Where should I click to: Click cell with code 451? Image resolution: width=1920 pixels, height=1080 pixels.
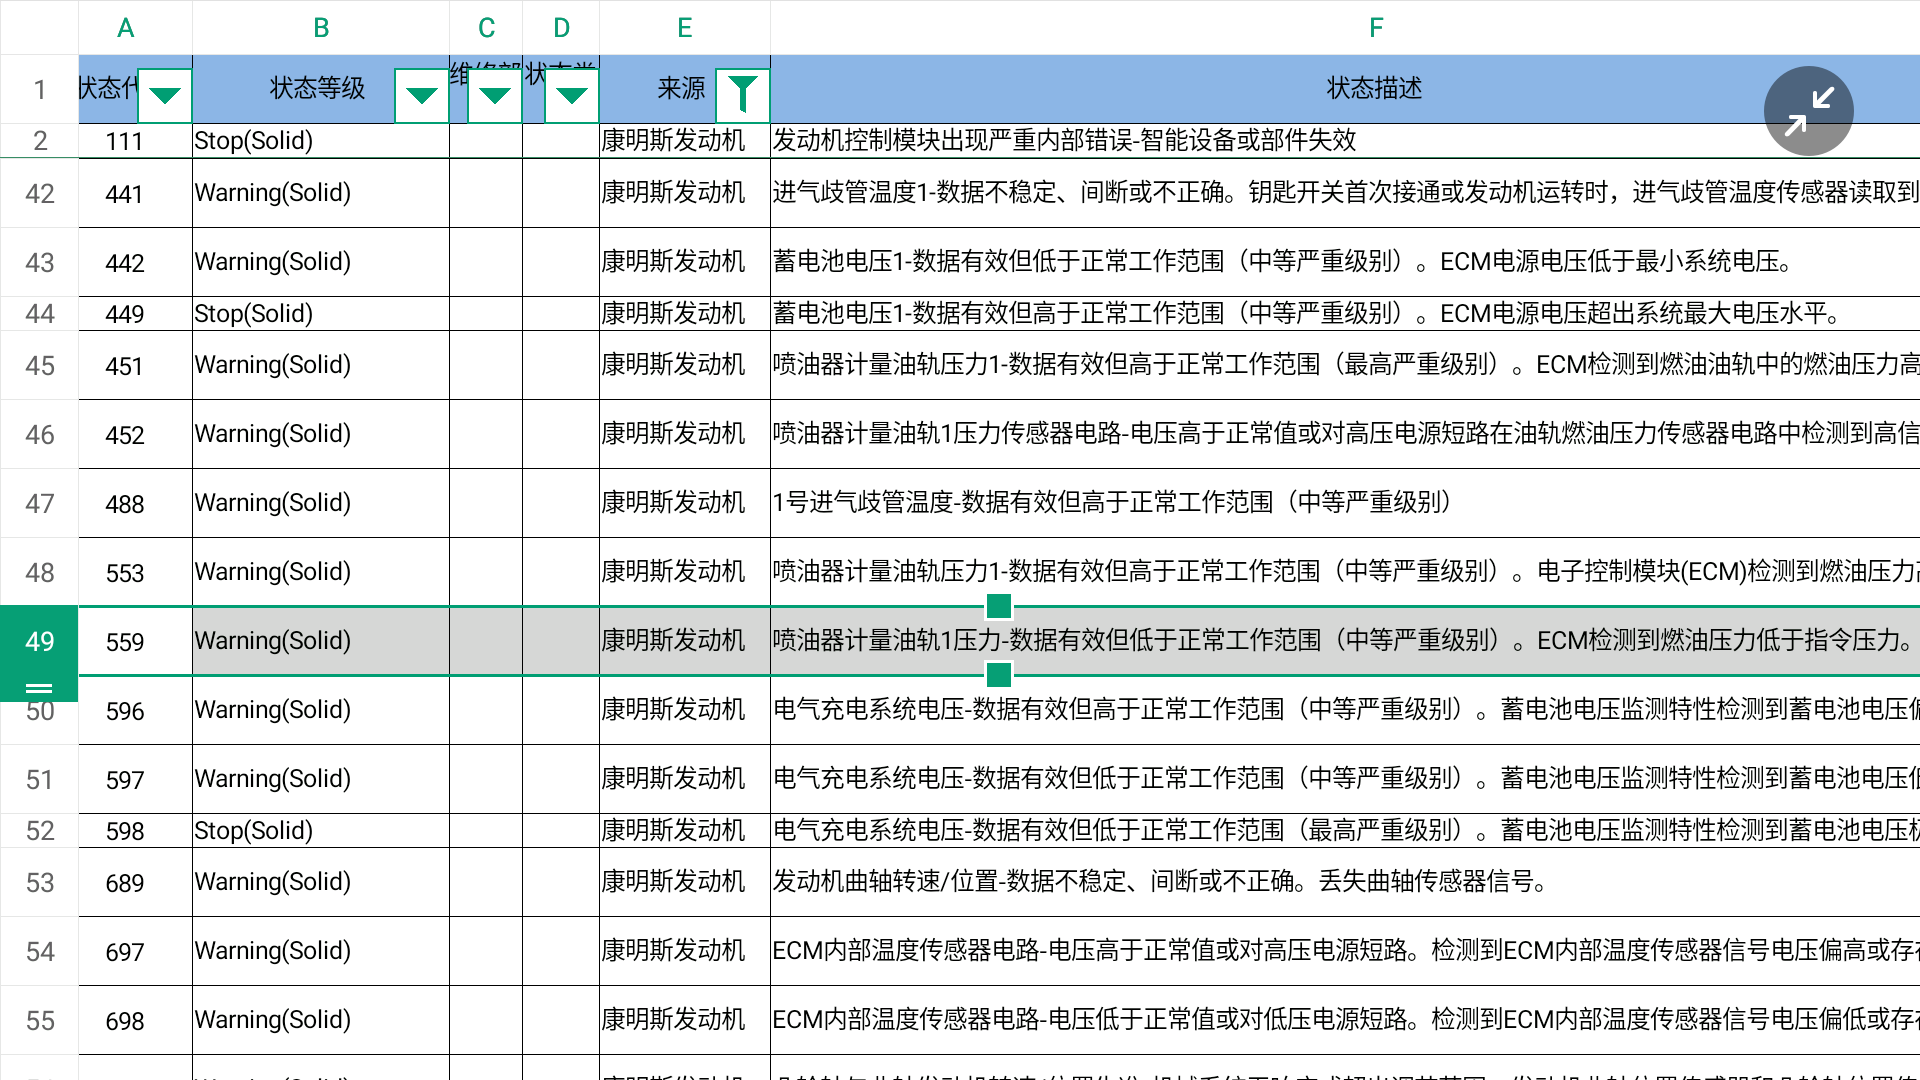(135, 365)
